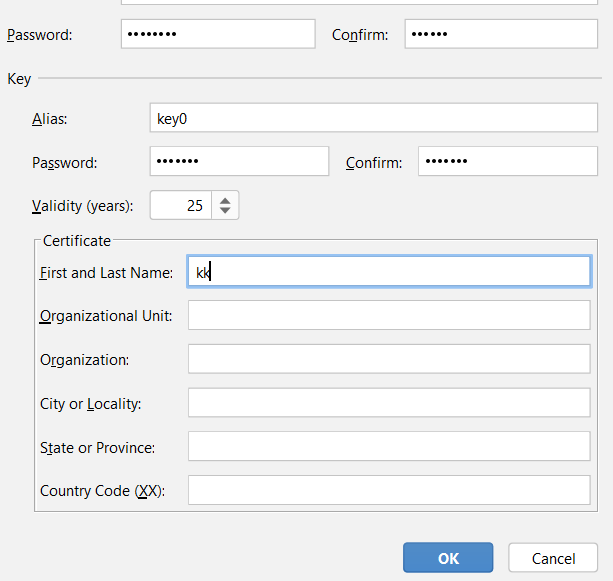Focus the Validity years number field

point(181,205)
